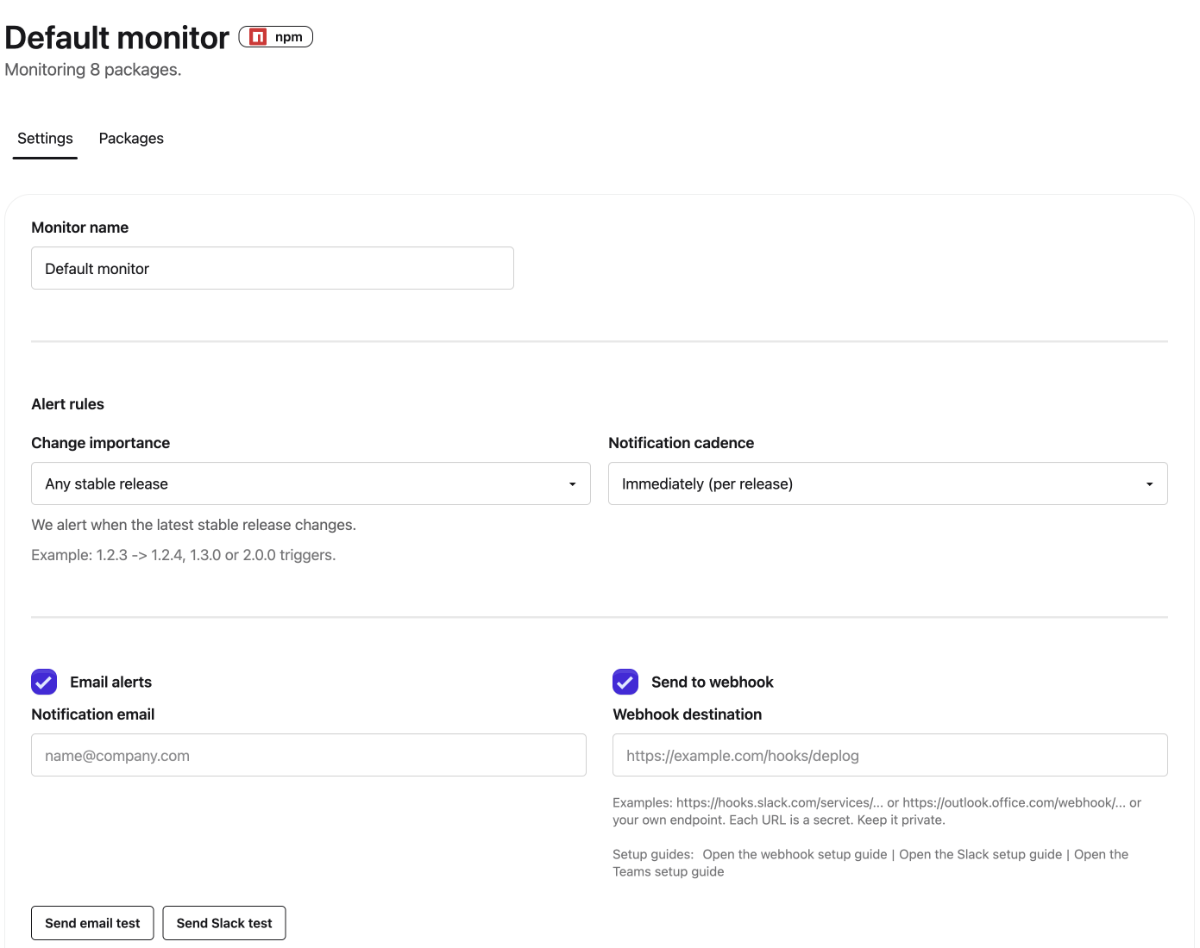Image resolution: width=1200 pixels, height=948 pixels.
Task: Click the Monitoring 8 packages subtitle
Action: 93,70
